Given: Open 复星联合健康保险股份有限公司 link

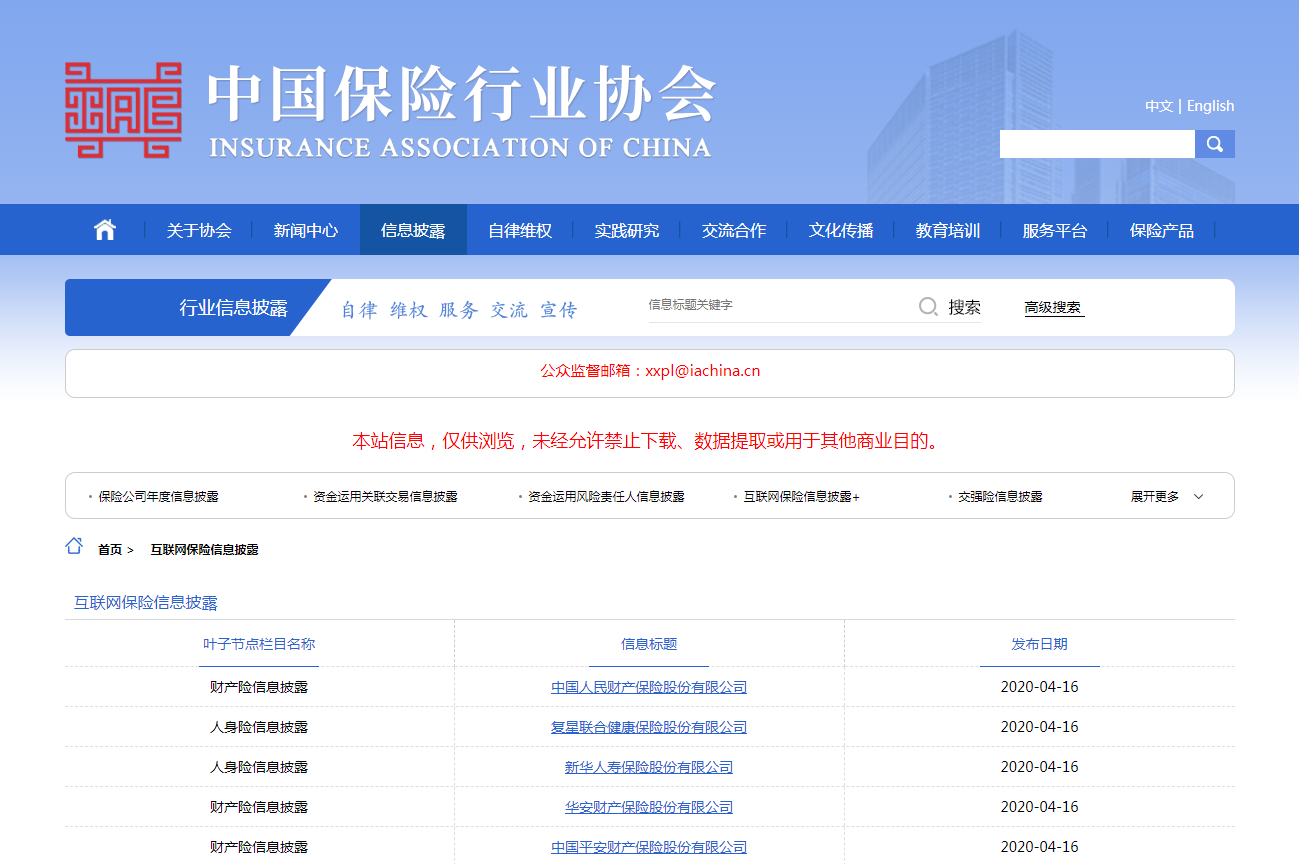Looking at the screenshot, I should pos(649,727).
